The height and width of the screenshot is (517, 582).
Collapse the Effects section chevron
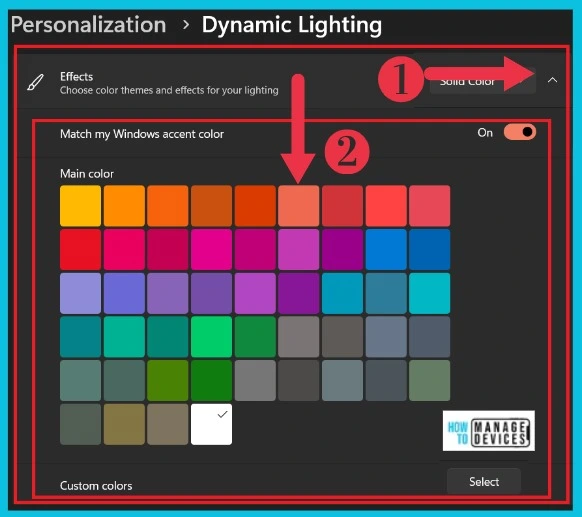pyautogui.click(x=552, y=80)
